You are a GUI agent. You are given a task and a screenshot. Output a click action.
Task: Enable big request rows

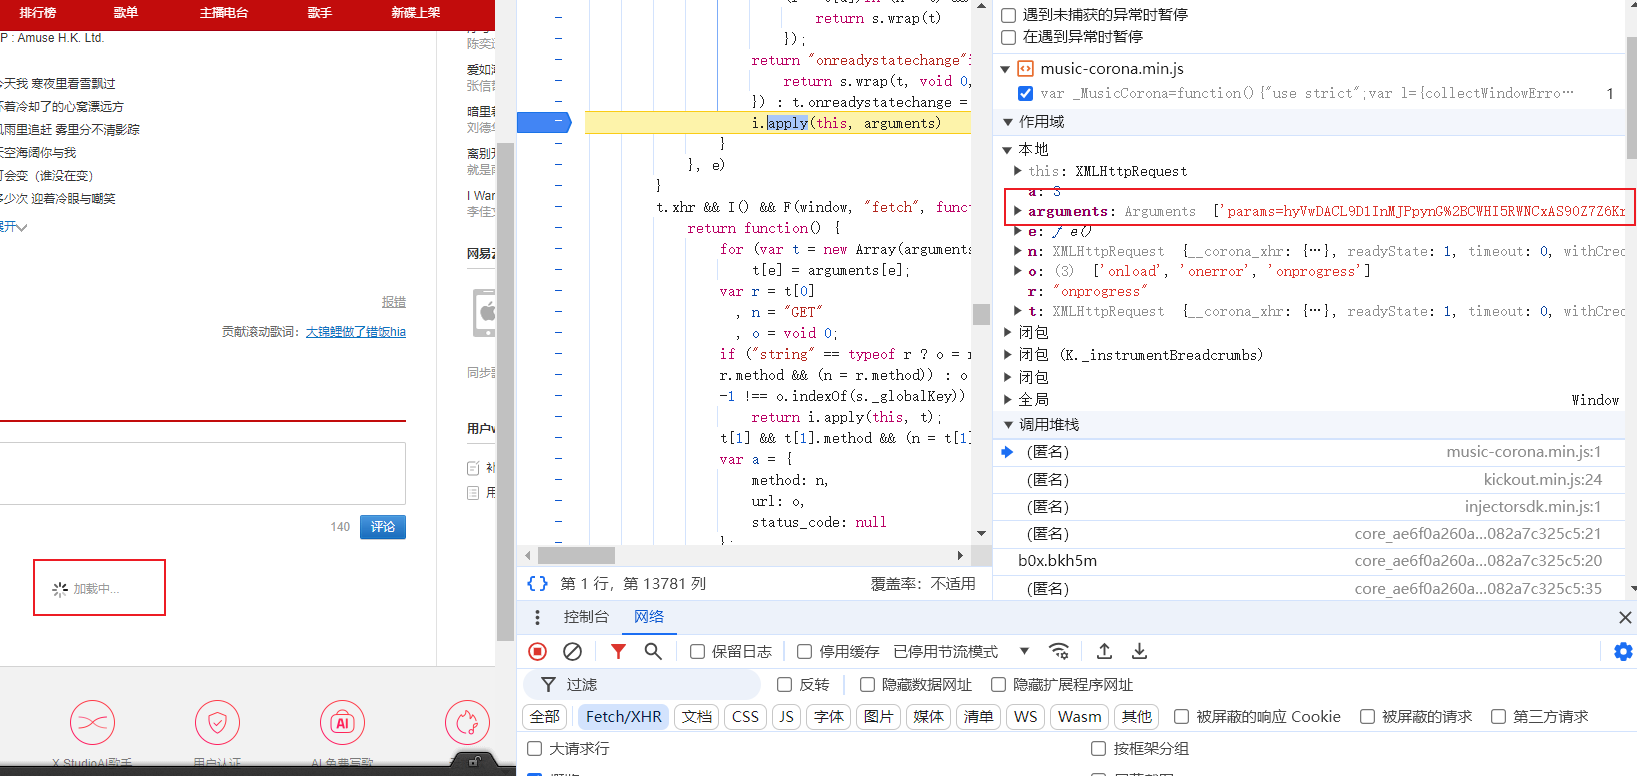(x=535, y=748)
